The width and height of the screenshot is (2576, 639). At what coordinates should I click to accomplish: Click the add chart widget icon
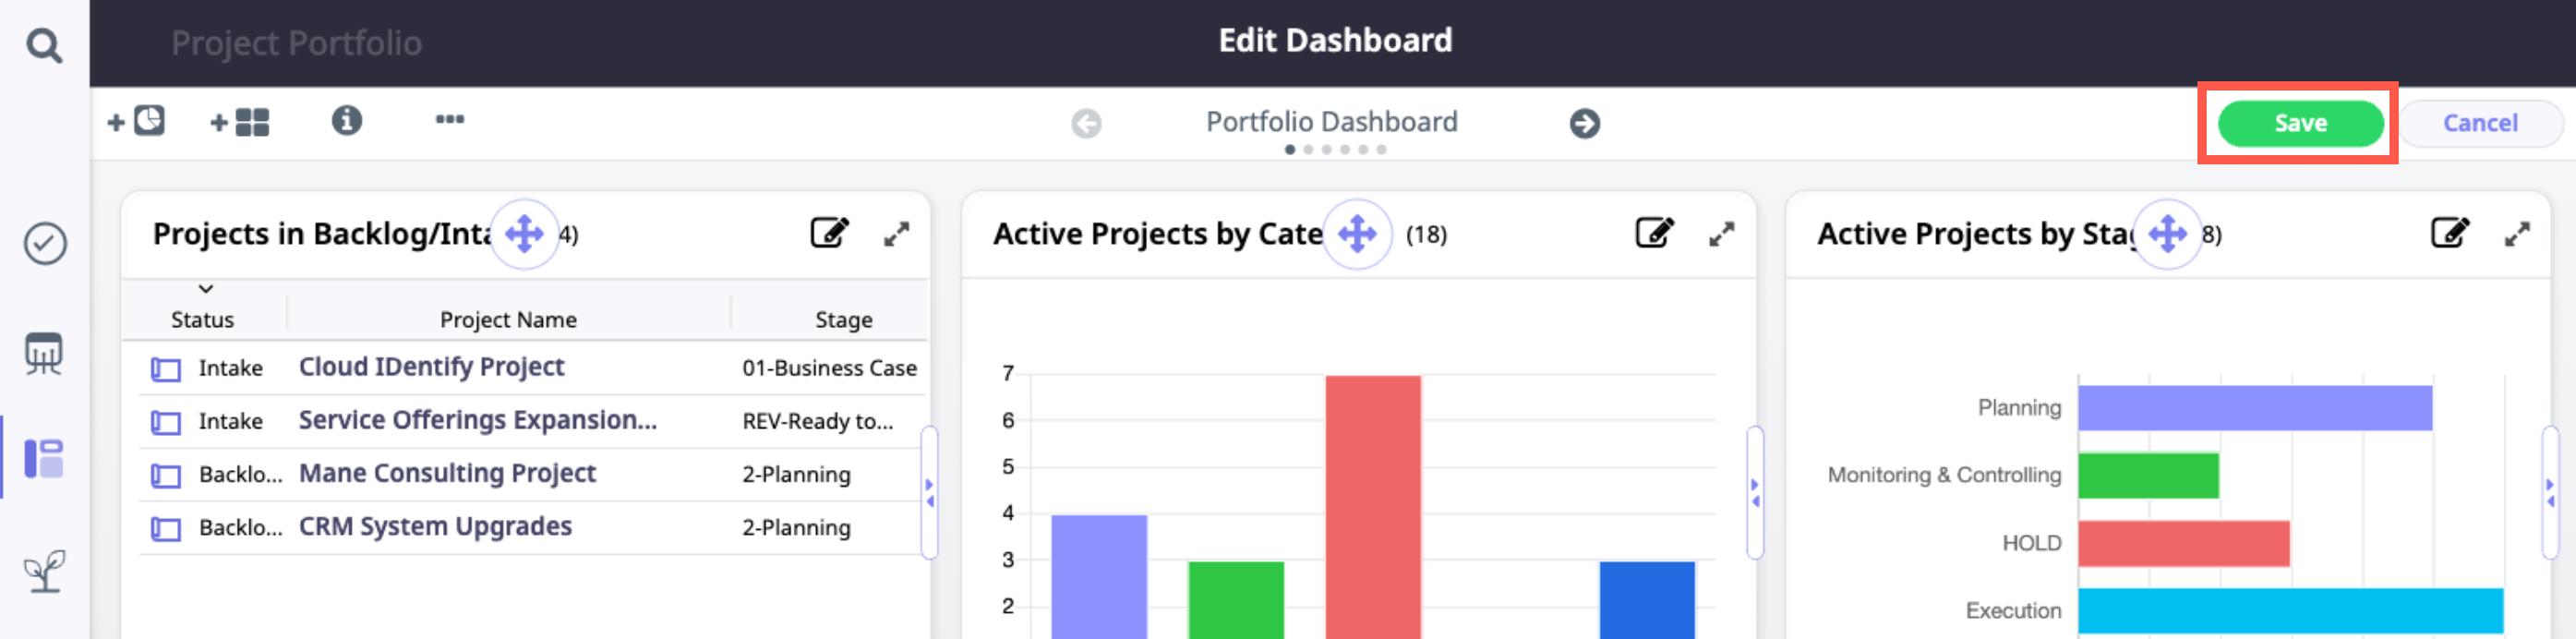tap(137, 122)
